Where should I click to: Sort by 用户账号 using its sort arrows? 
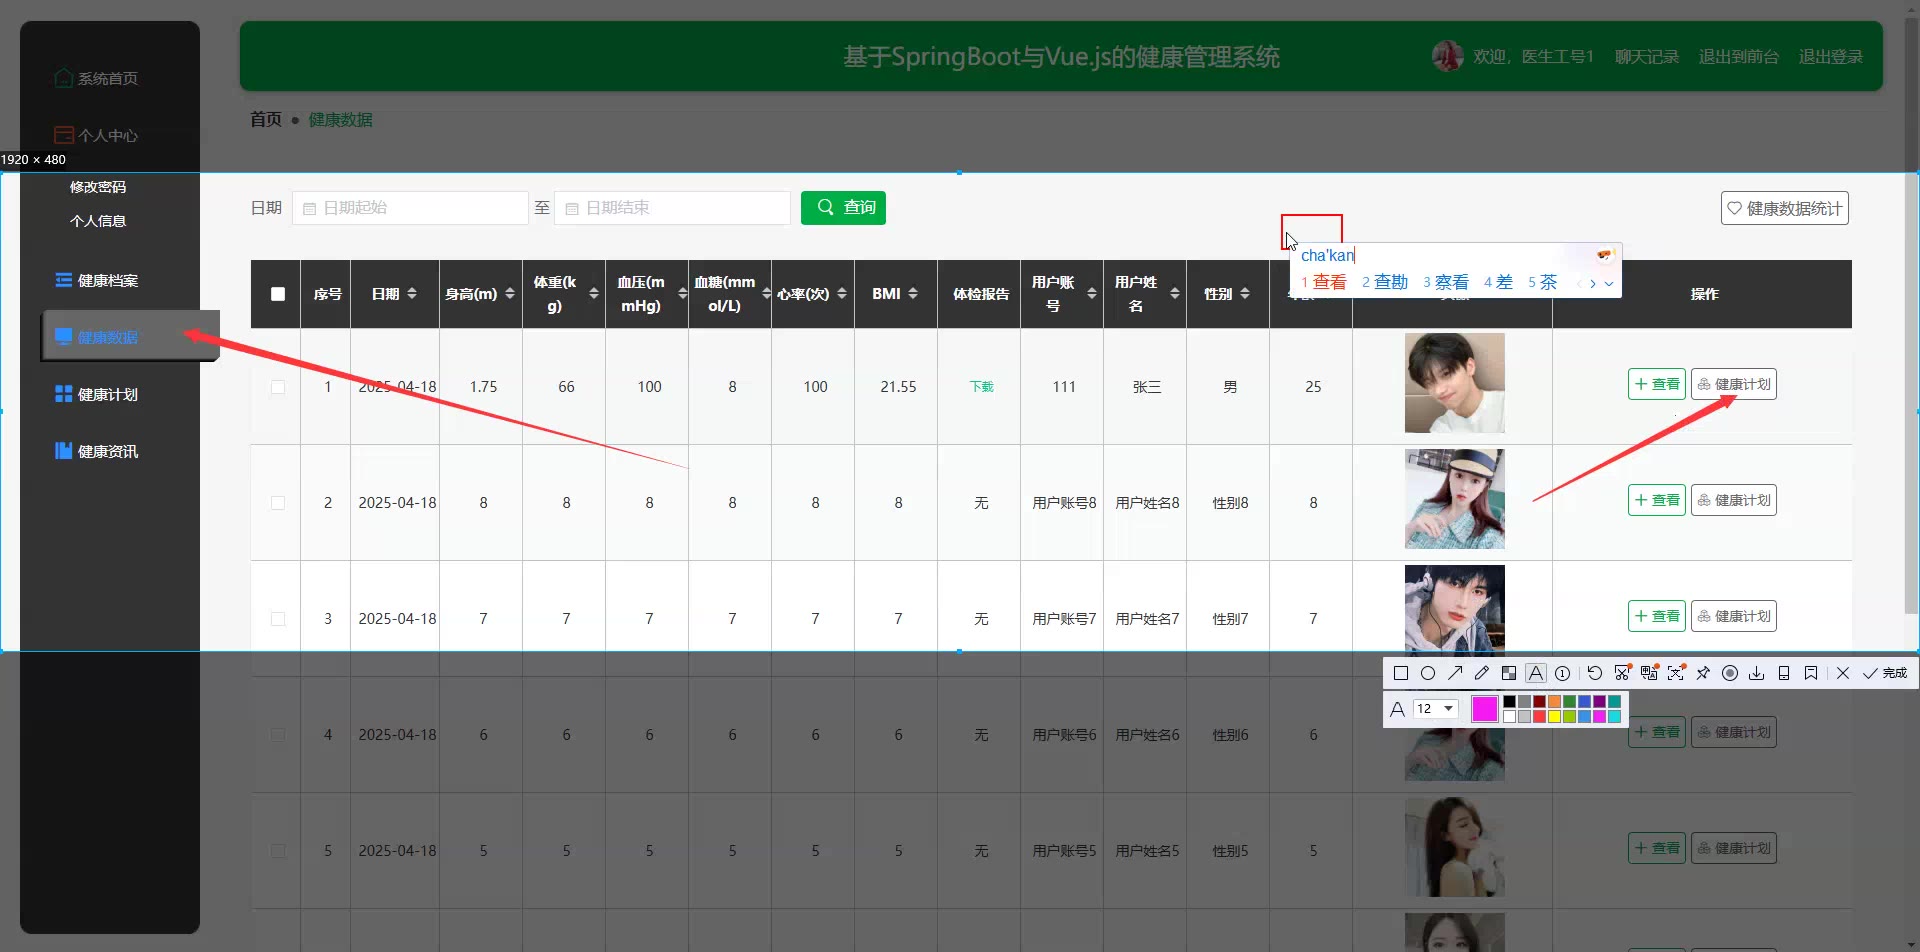[1092, 294]
